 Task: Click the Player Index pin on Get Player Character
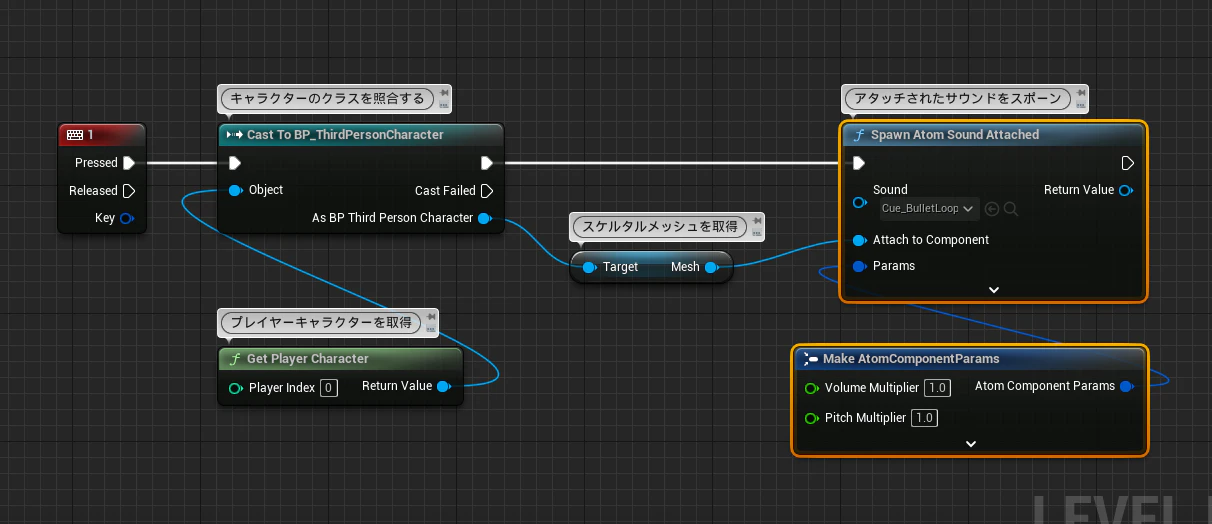(236, 388)
